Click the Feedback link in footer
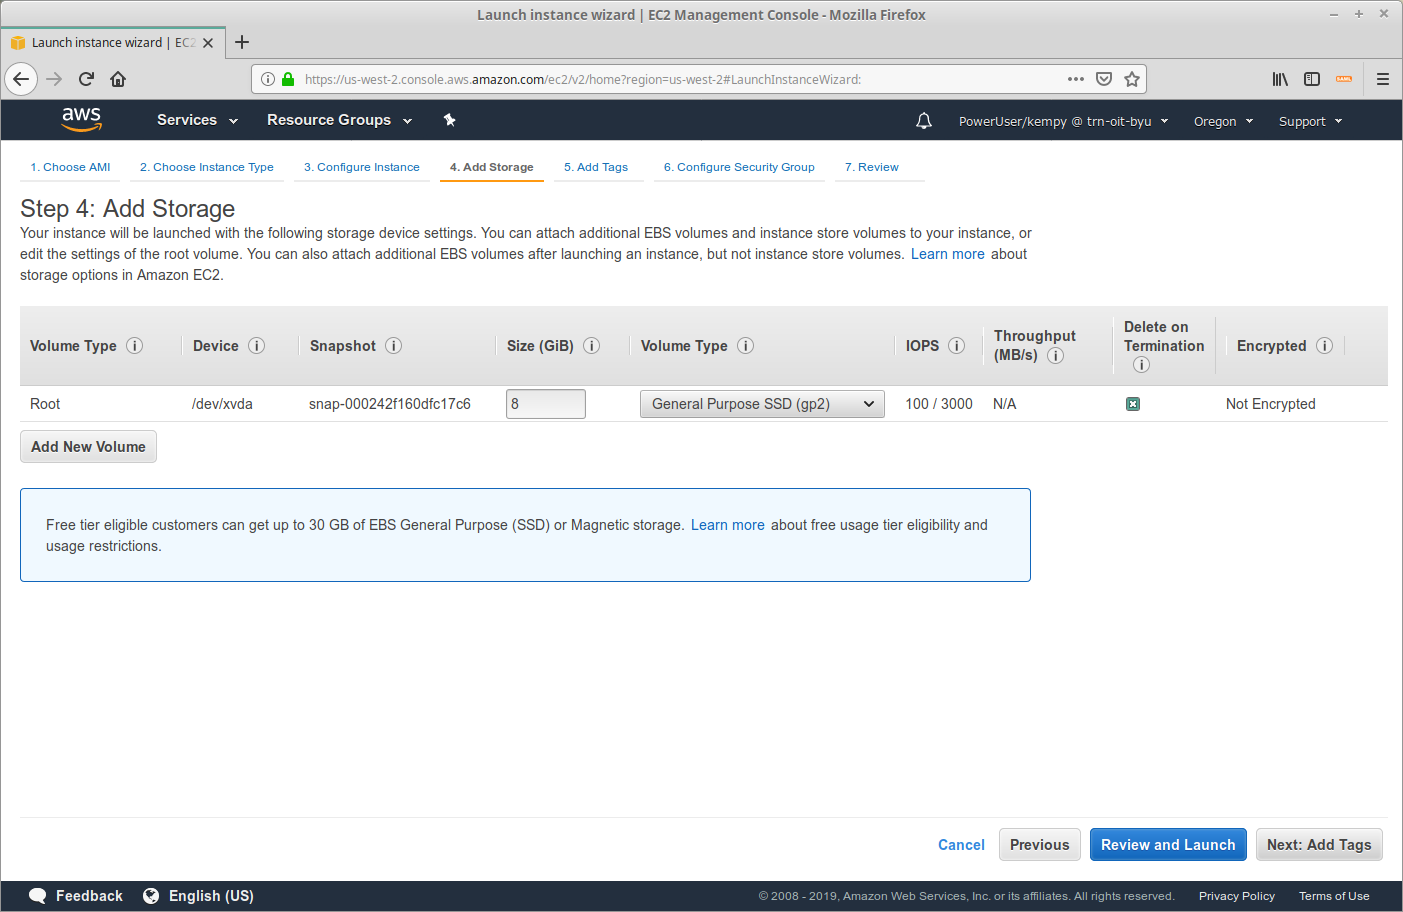 point(76,896)
